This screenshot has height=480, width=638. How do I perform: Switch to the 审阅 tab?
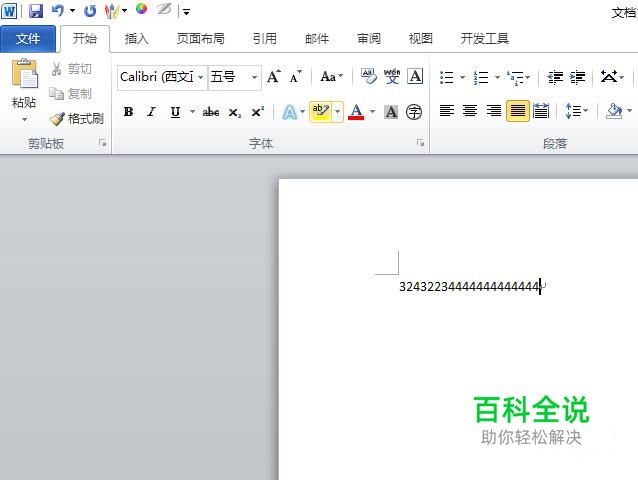(x=369, y=39)
